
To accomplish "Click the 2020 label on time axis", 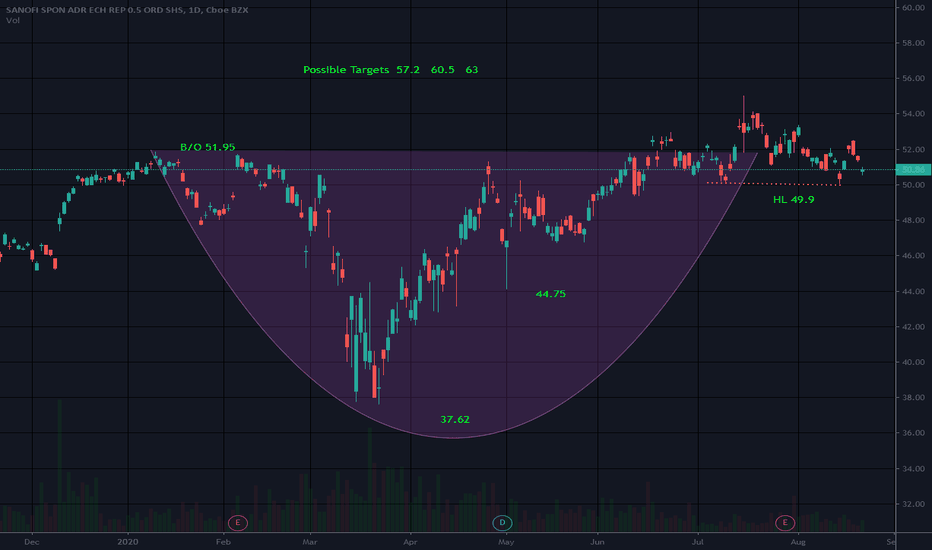I will 128,542.
